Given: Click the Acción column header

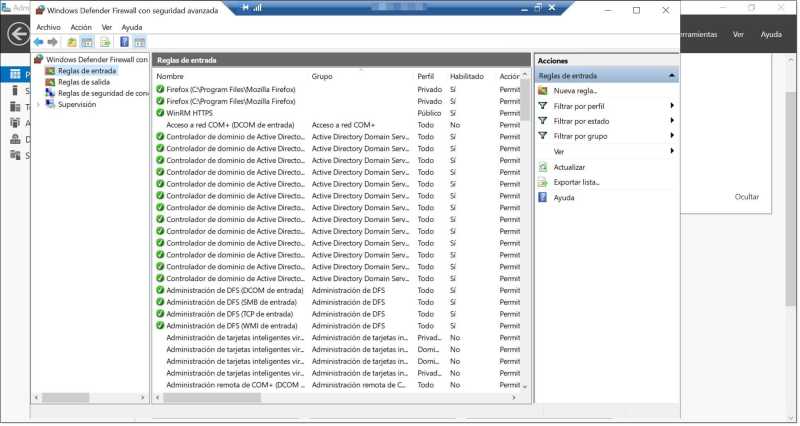Looking at the screenshot, I should click(x=509, y=76).
